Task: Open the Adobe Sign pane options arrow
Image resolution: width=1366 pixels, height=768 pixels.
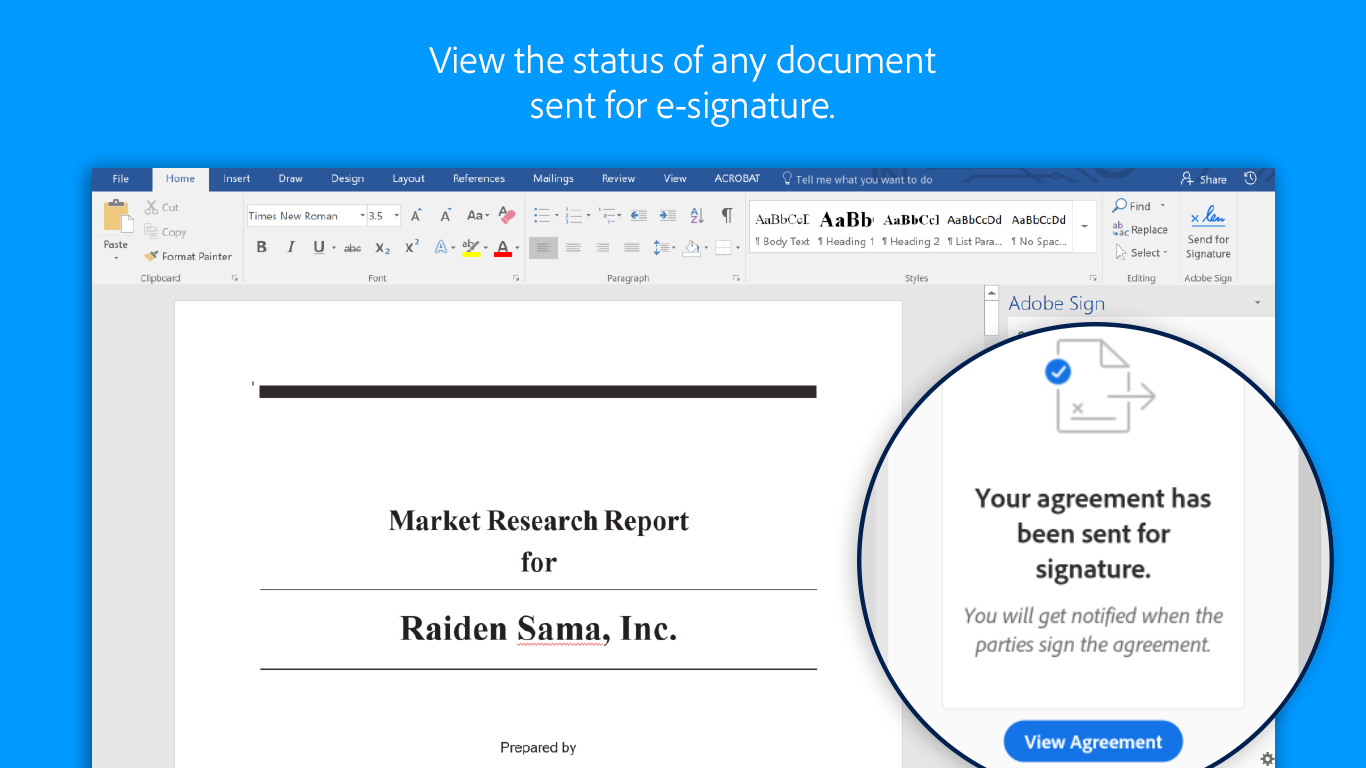Action: click(x=1258, y=303)
